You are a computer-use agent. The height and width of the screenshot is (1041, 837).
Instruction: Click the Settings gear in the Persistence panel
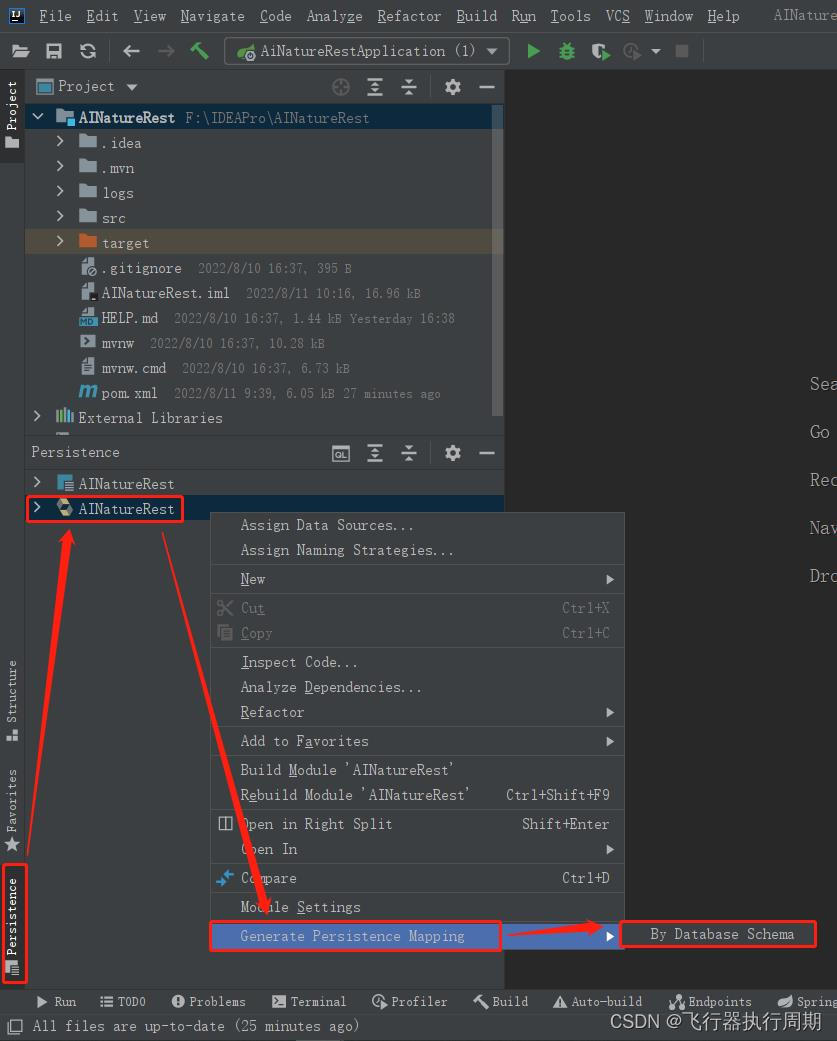click(x=452, y=452)
